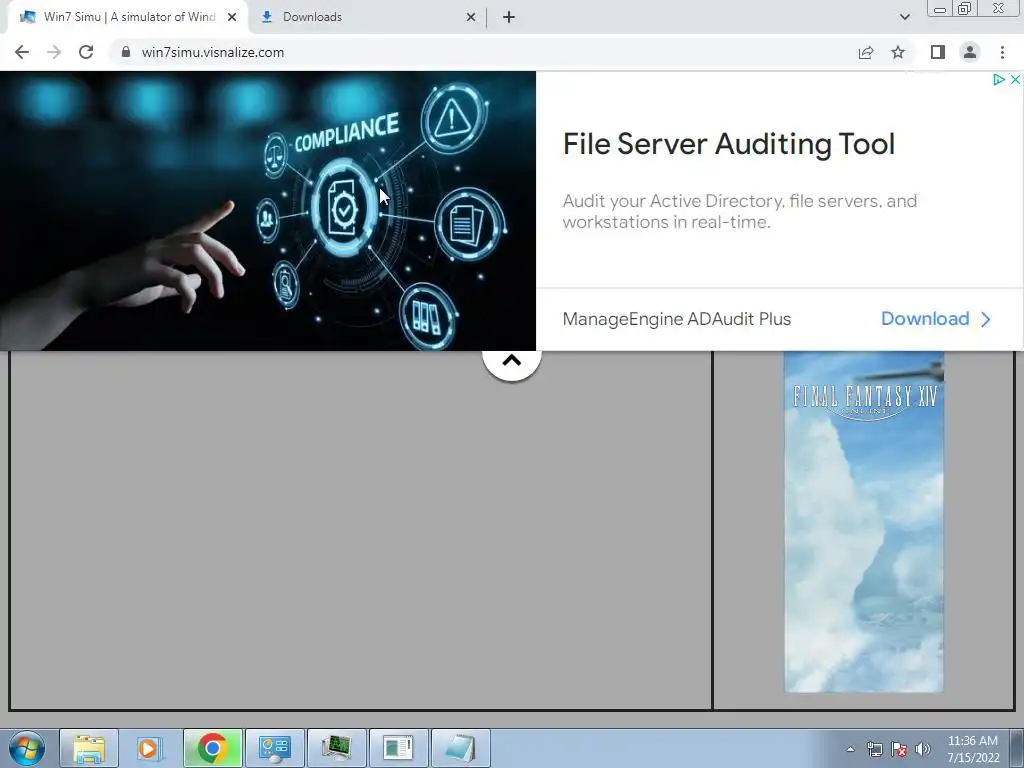Read the ad description about Active Directory
The image size is (1024, 768).
coord(740,211)
